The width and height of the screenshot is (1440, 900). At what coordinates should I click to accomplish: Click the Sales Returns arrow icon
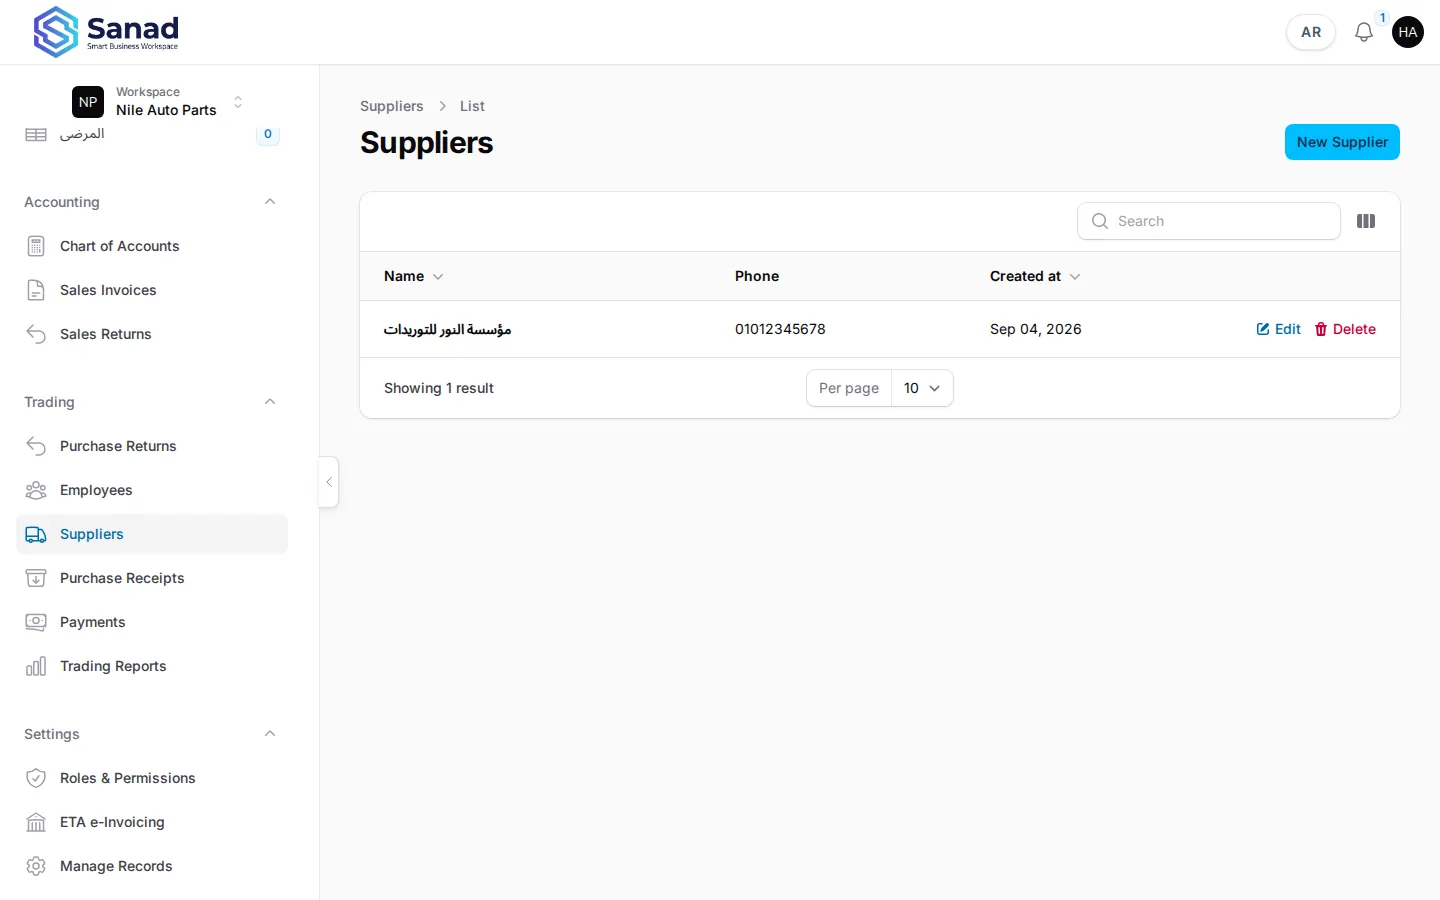[x=36, y=334]
